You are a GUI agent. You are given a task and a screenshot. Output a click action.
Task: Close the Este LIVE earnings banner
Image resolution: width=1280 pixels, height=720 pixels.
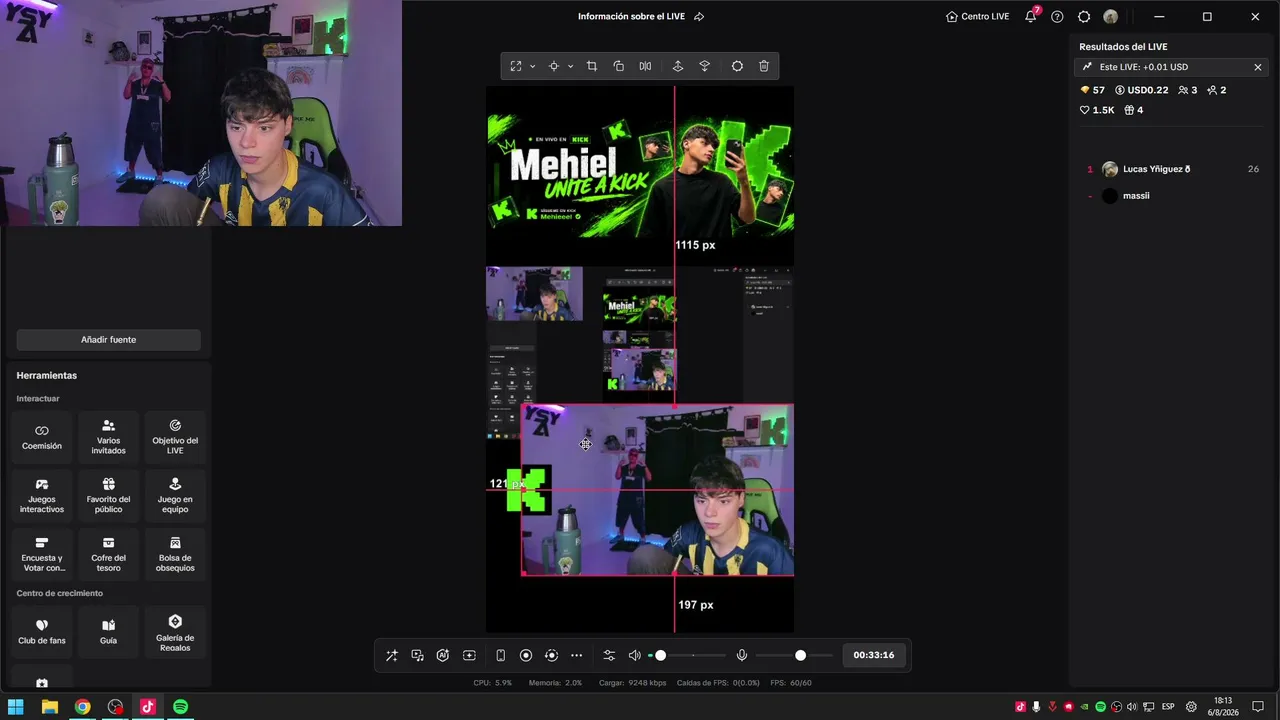1257,67
